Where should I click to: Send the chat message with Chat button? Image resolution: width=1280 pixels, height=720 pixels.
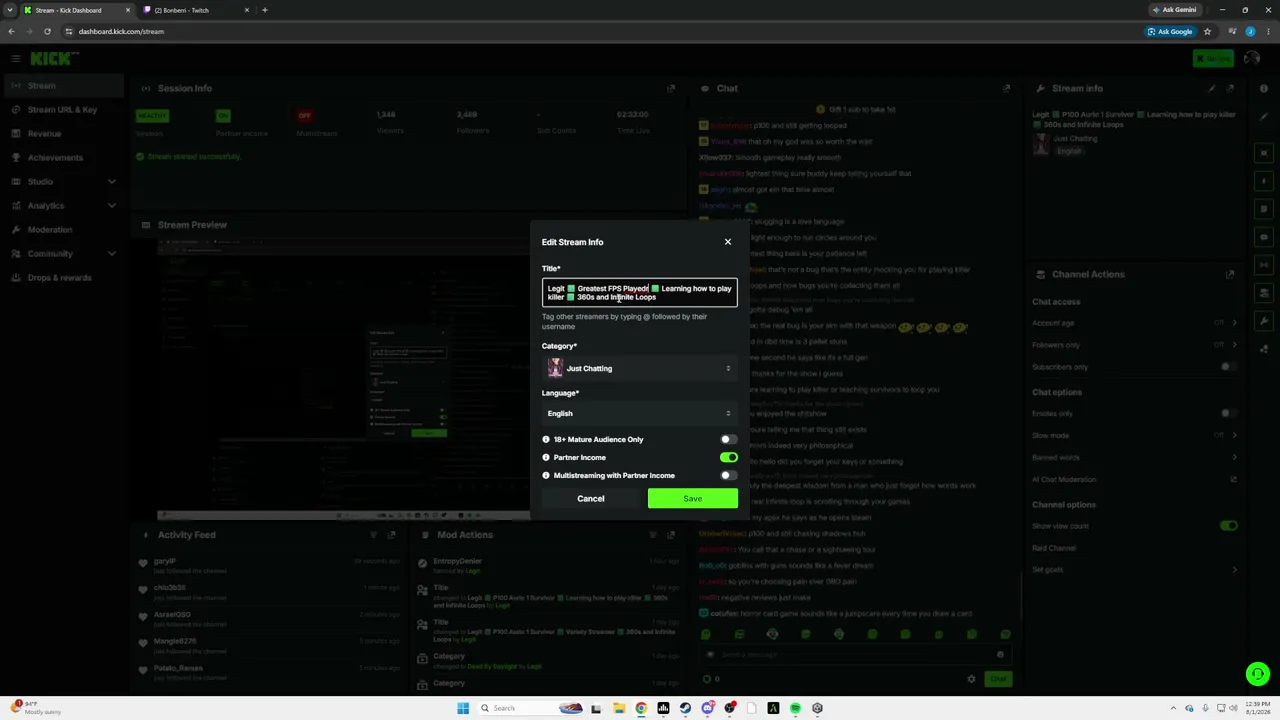click(998, 680)
